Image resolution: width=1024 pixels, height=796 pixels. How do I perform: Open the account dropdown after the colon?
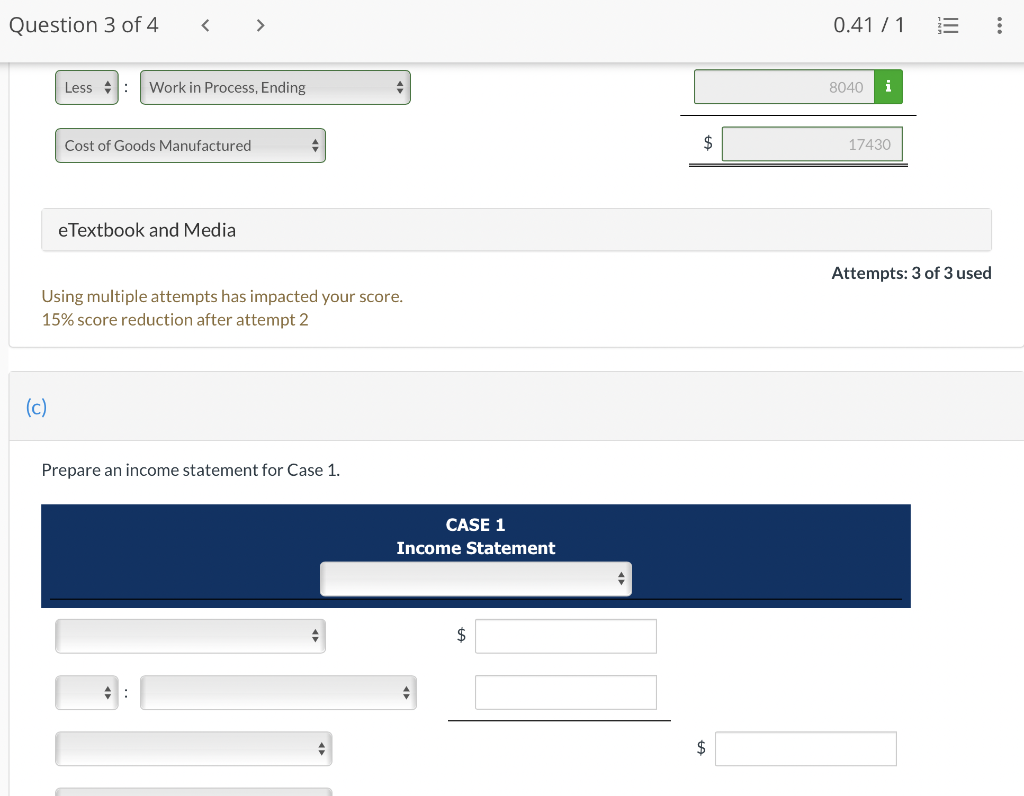coord(278,692)
